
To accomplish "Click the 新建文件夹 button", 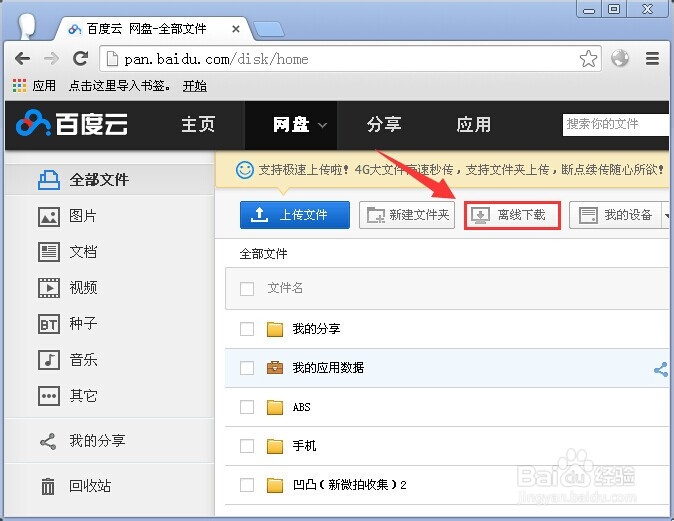I will (407, 215).
